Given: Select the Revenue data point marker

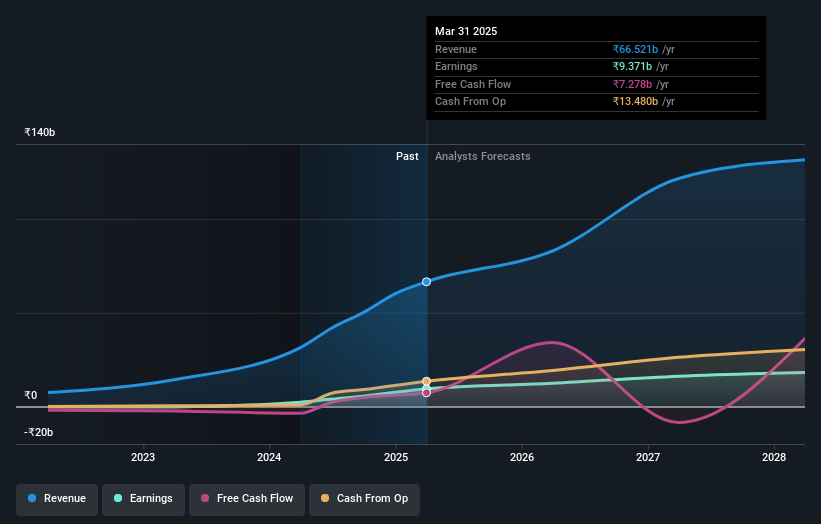Looking at the screenshot, I should [427, 282].
